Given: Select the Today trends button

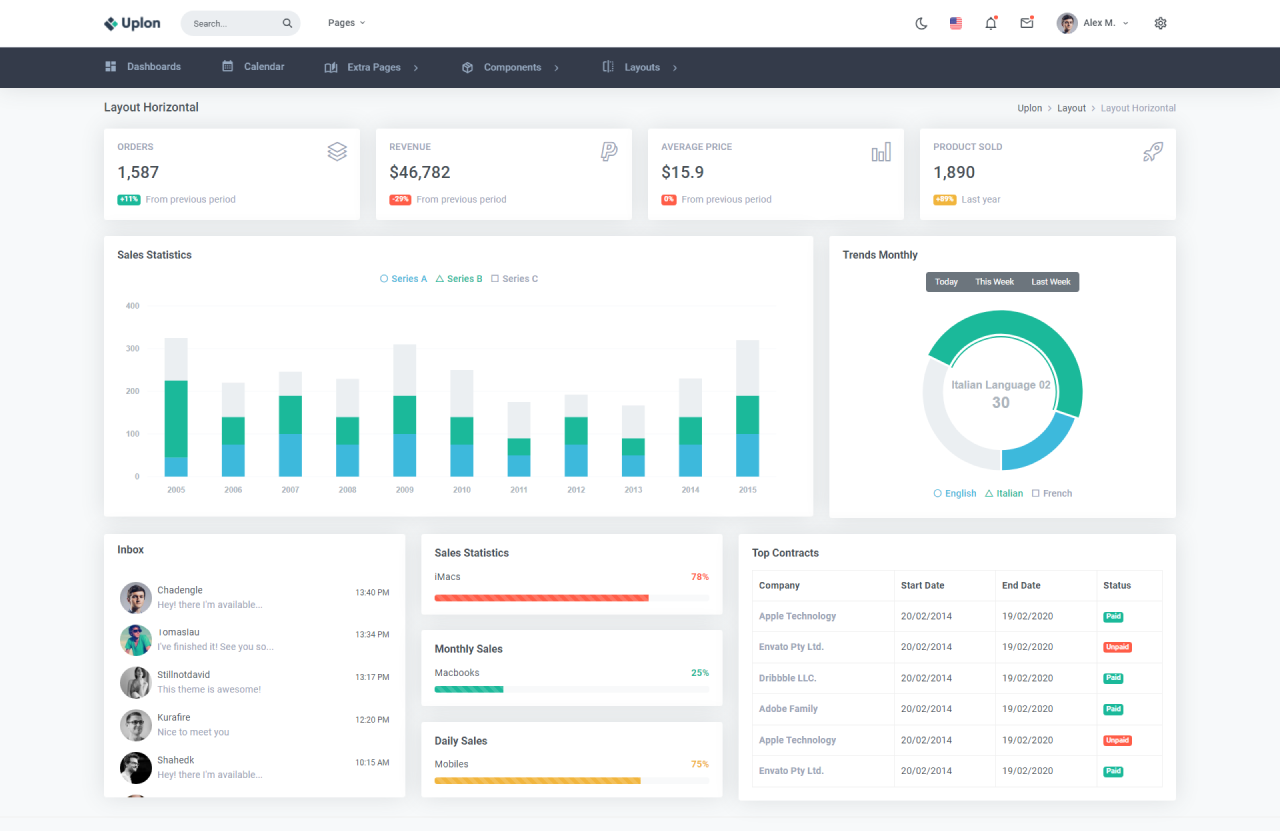Looking at the screenshot, I should point(946,282).
